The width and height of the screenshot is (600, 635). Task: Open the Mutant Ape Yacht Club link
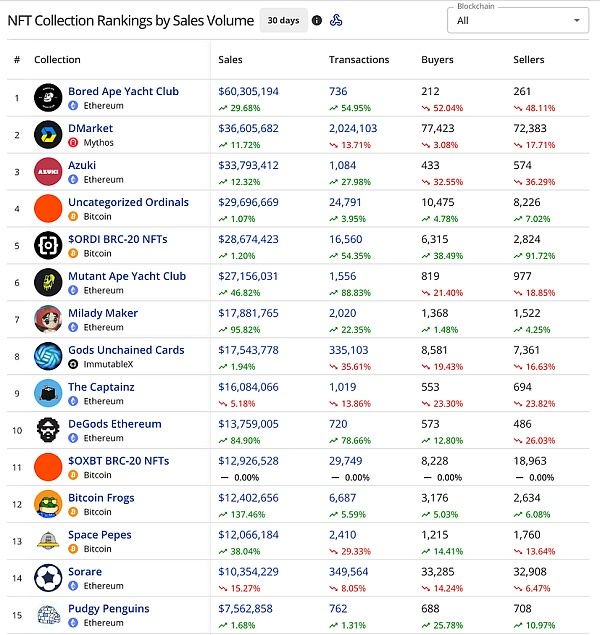[x=127, y=276]
